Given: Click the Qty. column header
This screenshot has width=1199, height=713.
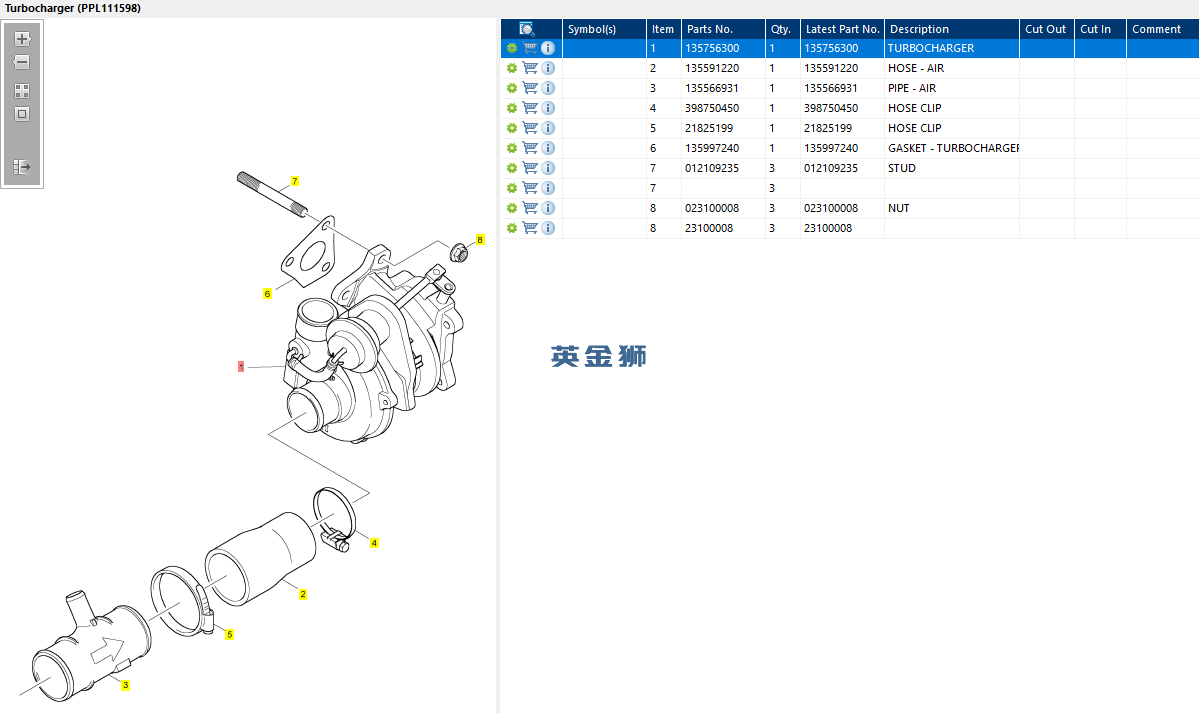Looking at the screenshot, I should (783, 29).
